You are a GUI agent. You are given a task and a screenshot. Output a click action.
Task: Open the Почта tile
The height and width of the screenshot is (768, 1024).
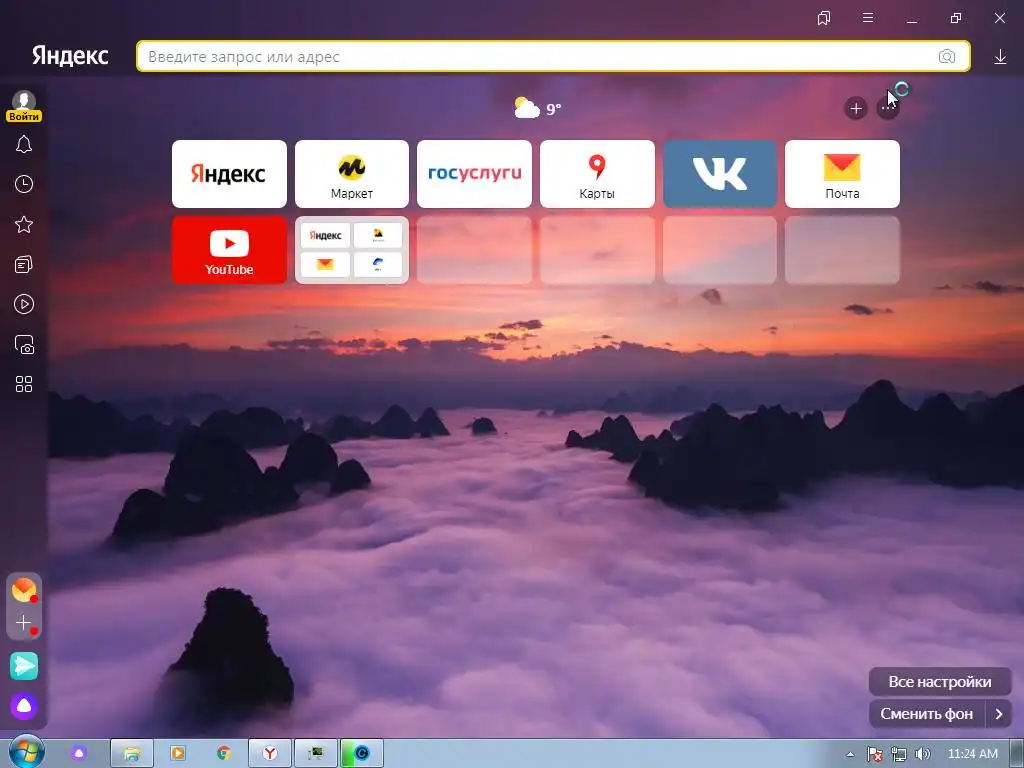(842, 174)
